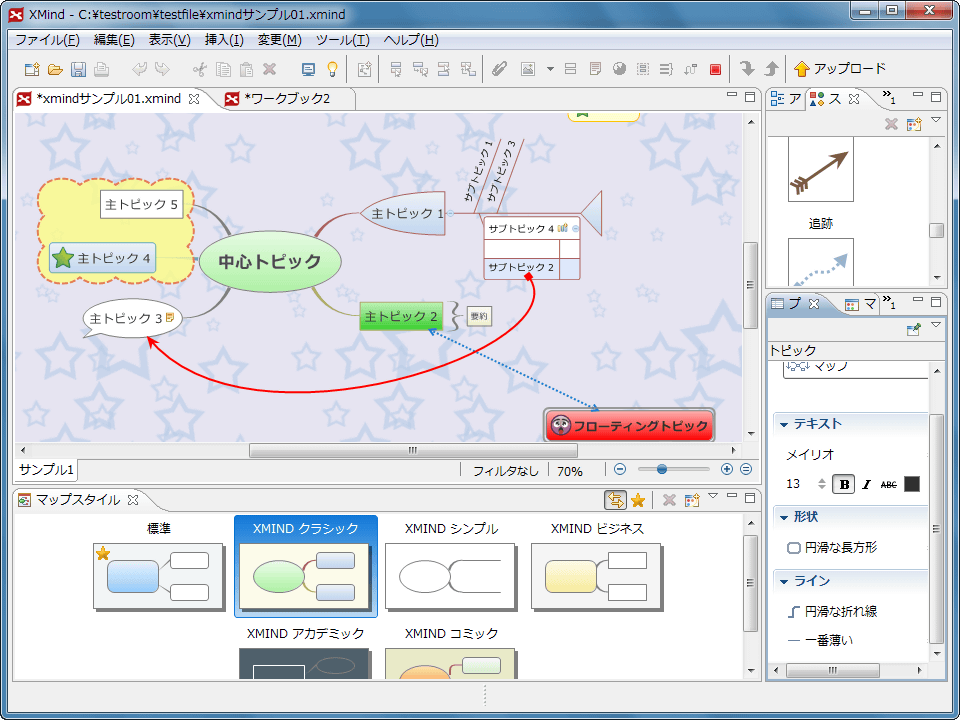Collapse the テキスト section
The image size is (960, 720).
pyautogui.click(x=784, y=424)
